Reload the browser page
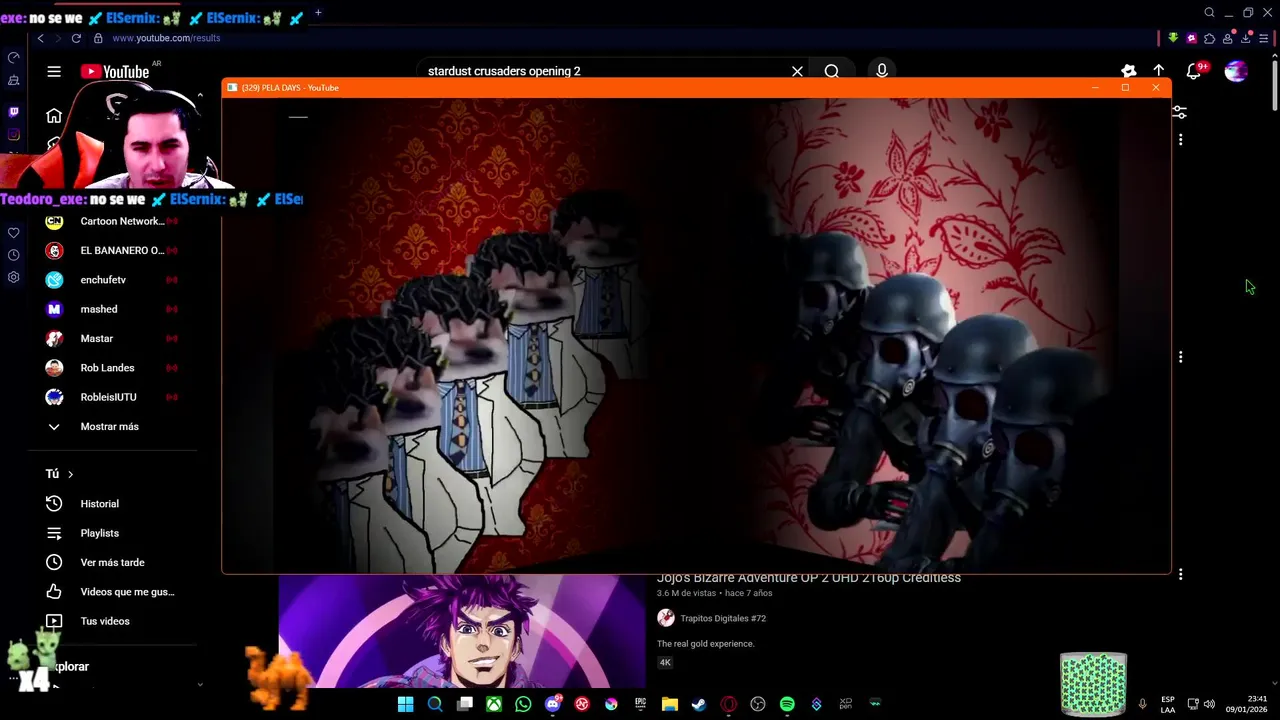1280x720 pixels. click(x=76, y=38)
